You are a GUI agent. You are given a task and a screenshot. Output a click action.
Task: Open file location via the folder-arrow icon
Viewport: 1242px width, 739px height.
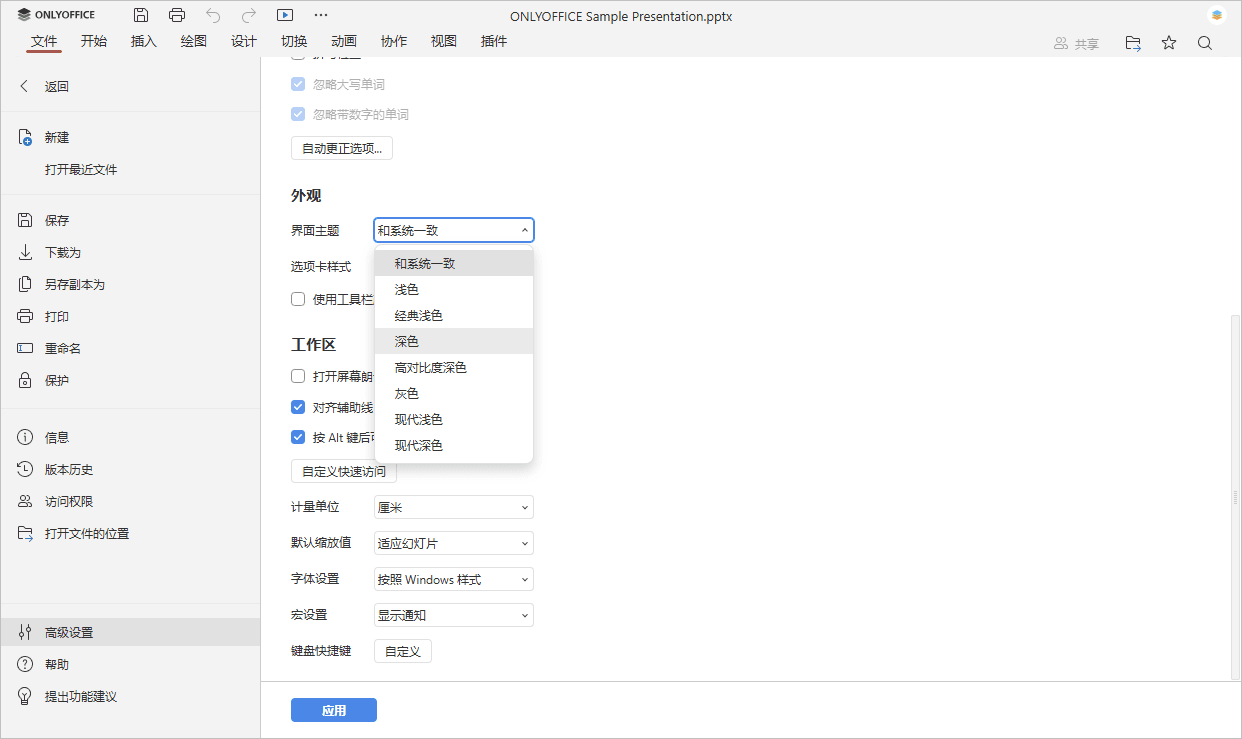pos(1132,42)
